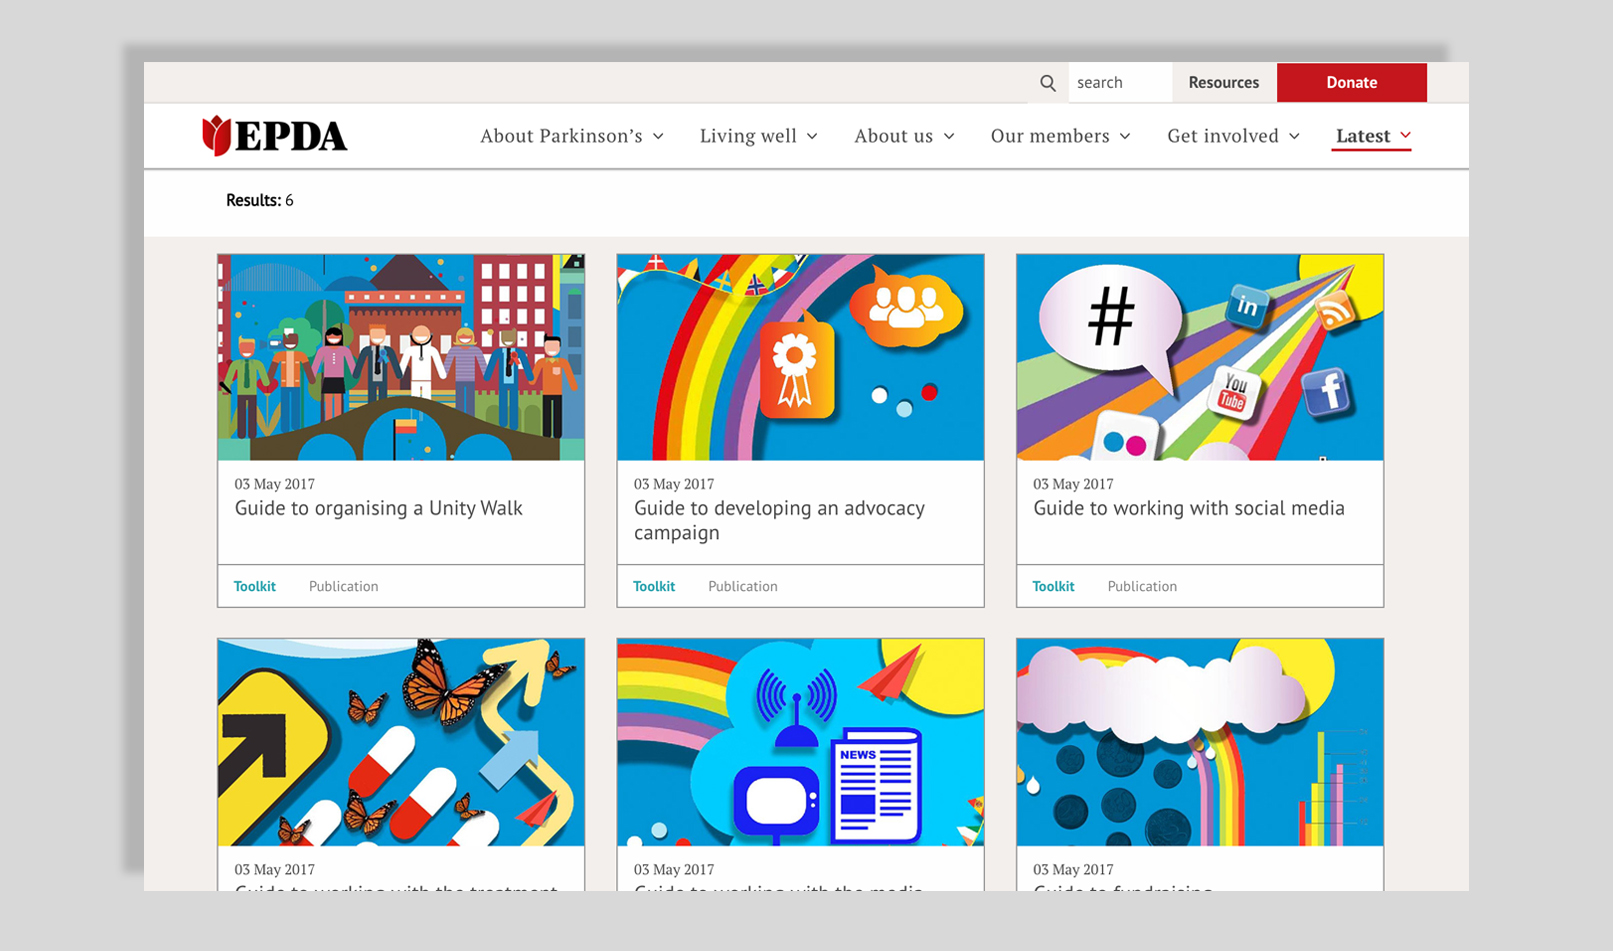
Task: Click '03 May 2017' under cloud coins image
Action: (x=1073, y=870)
